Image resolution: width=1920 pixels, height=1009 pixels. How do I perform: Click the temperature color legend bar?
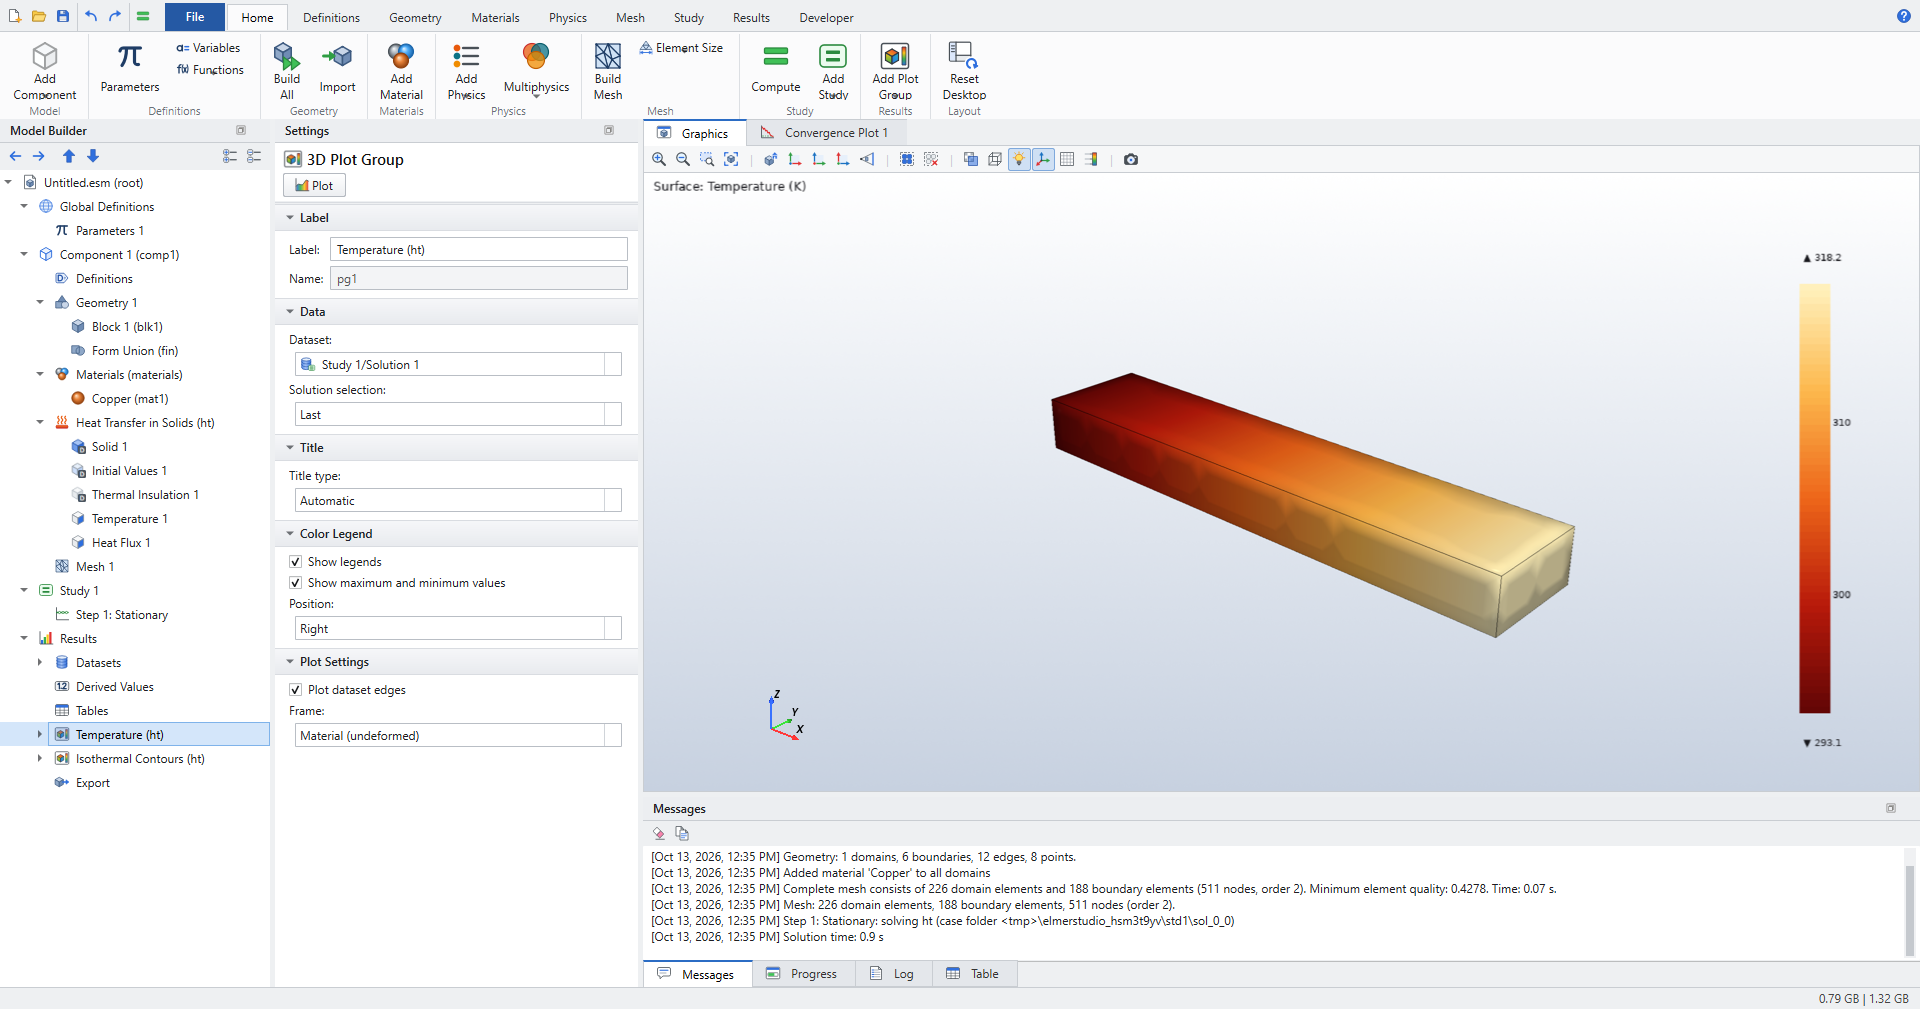pos(1815,498)
